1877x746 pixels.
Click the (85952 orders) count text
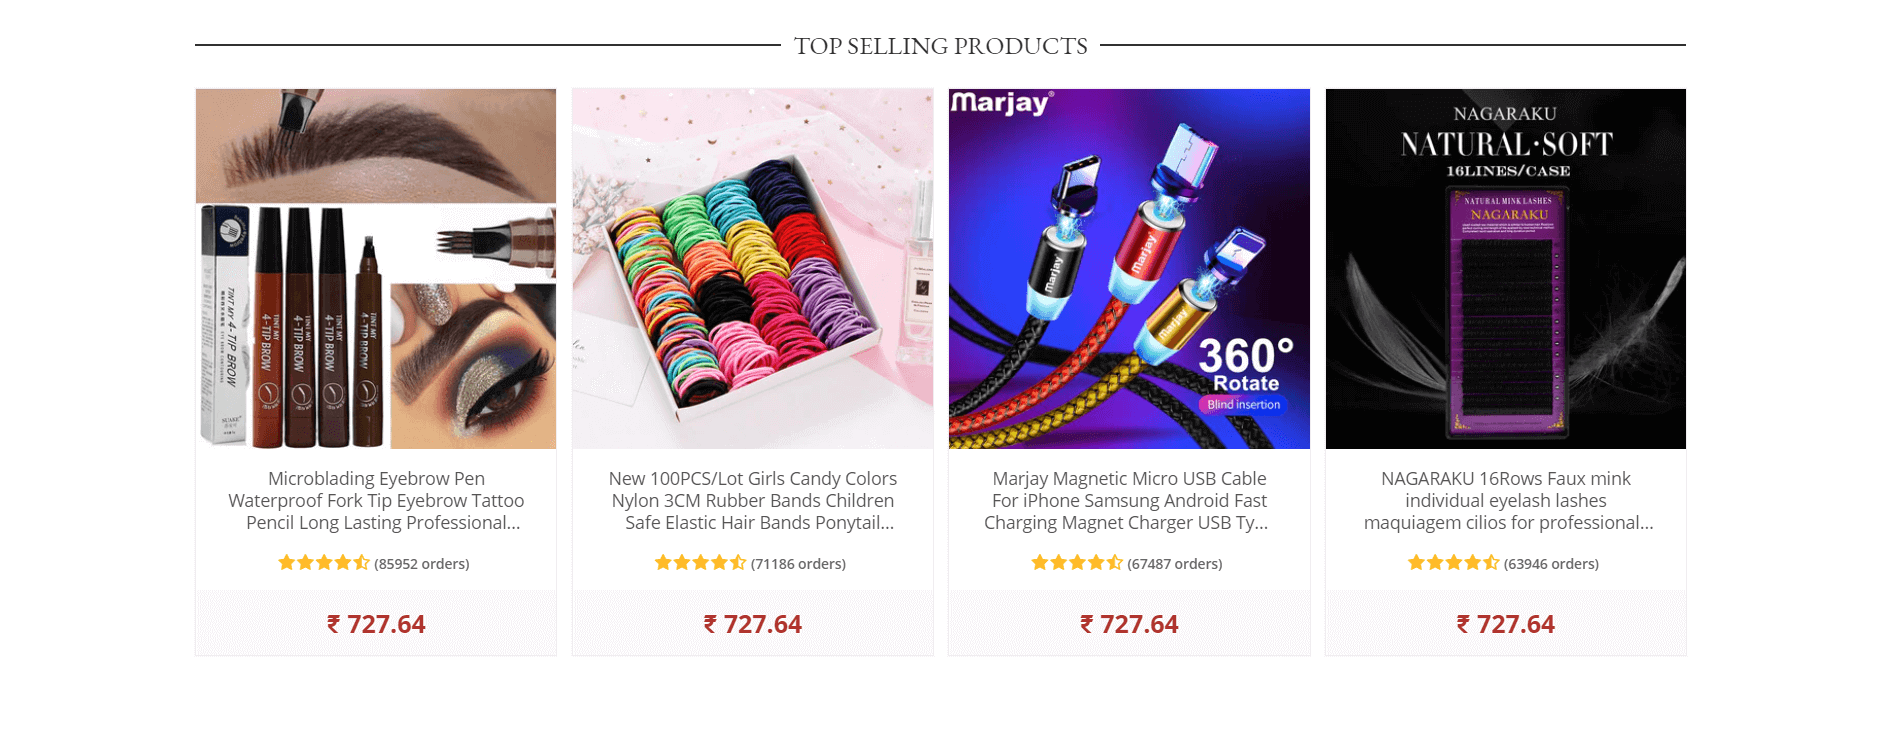(x=422, y=564)
